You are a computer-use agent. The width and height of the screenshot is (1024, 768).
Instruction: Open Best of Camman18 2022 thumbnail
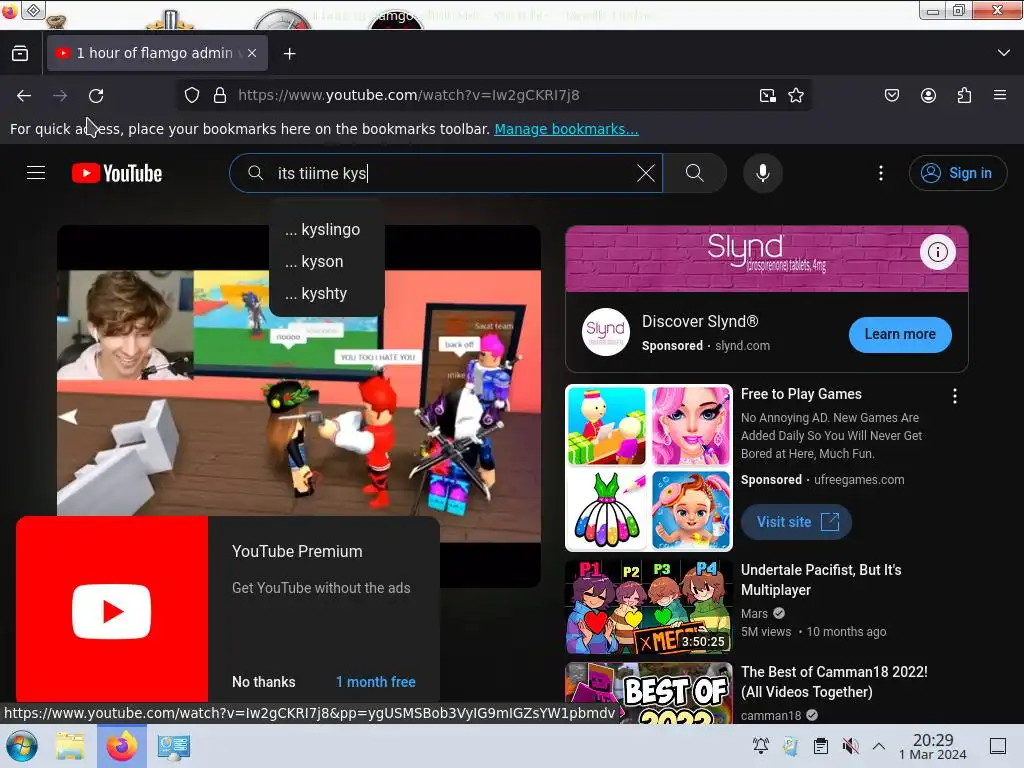[648, 693]
